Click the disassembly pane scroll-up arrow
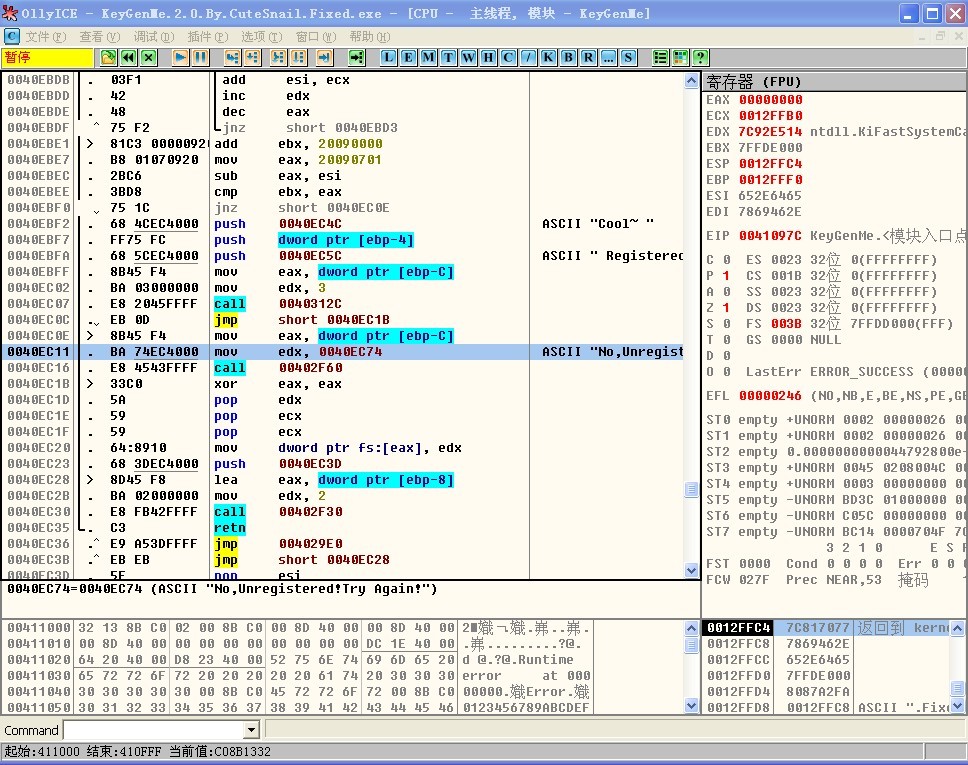Image resolution: width=968 pixels, height=765 pixels. (691, 81)
